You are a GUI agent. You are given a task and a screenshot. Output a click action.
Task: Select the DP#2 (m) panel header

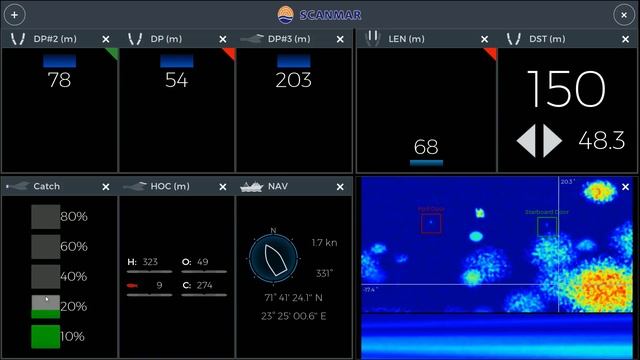pyautogui.click(x=60, y=39)
